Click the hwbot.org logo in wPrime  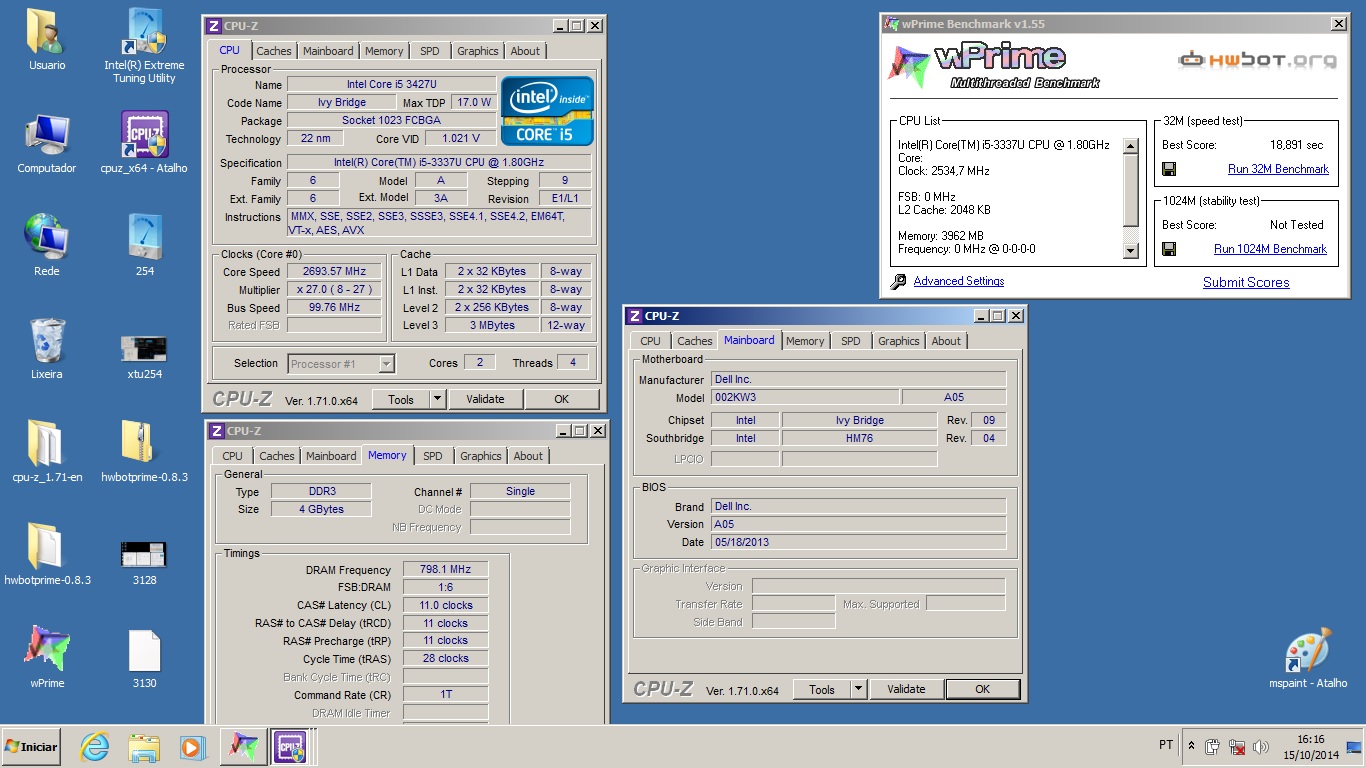pyautogui.click(x=1258, y=60)
